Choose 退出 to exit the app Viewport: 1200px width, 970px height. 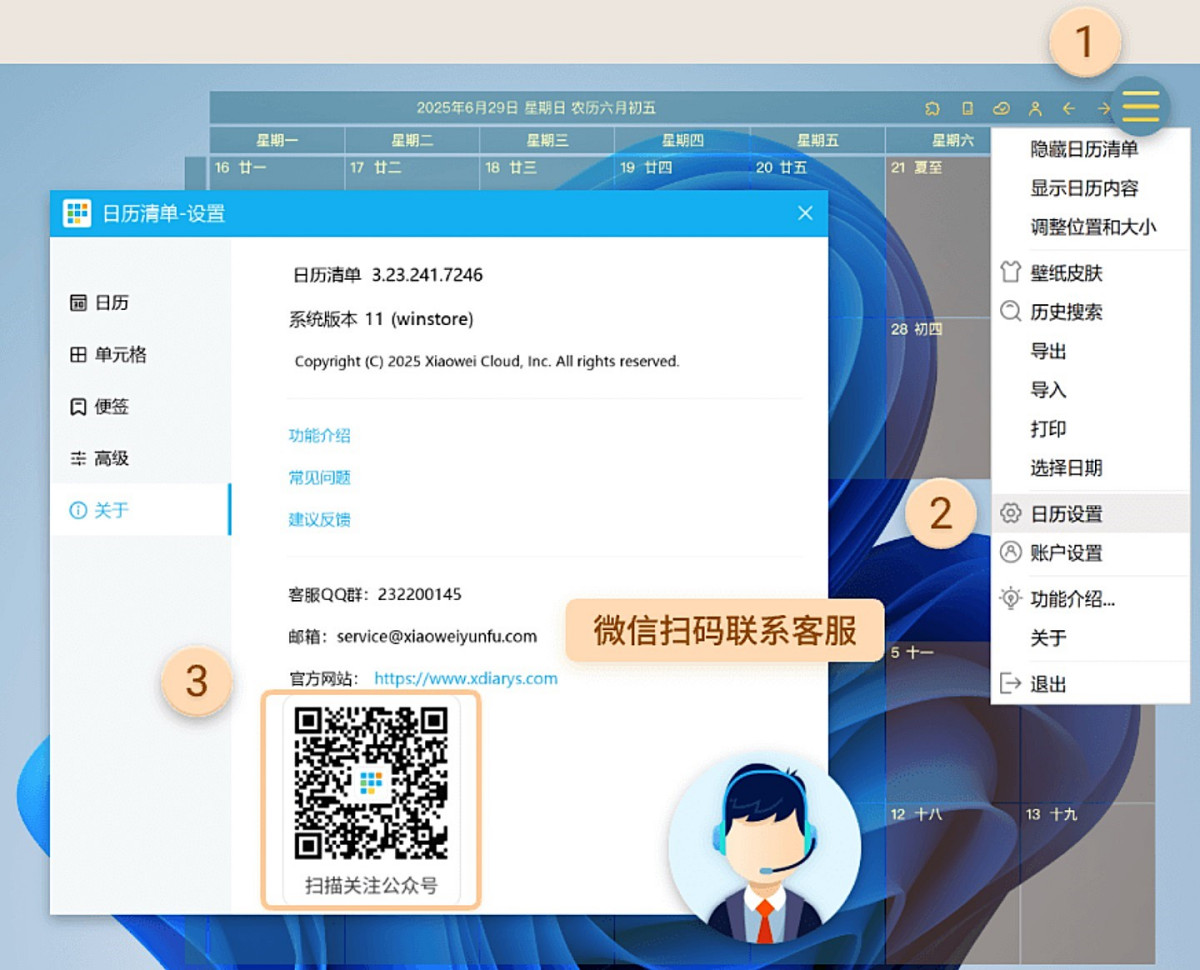[1048, 685]
